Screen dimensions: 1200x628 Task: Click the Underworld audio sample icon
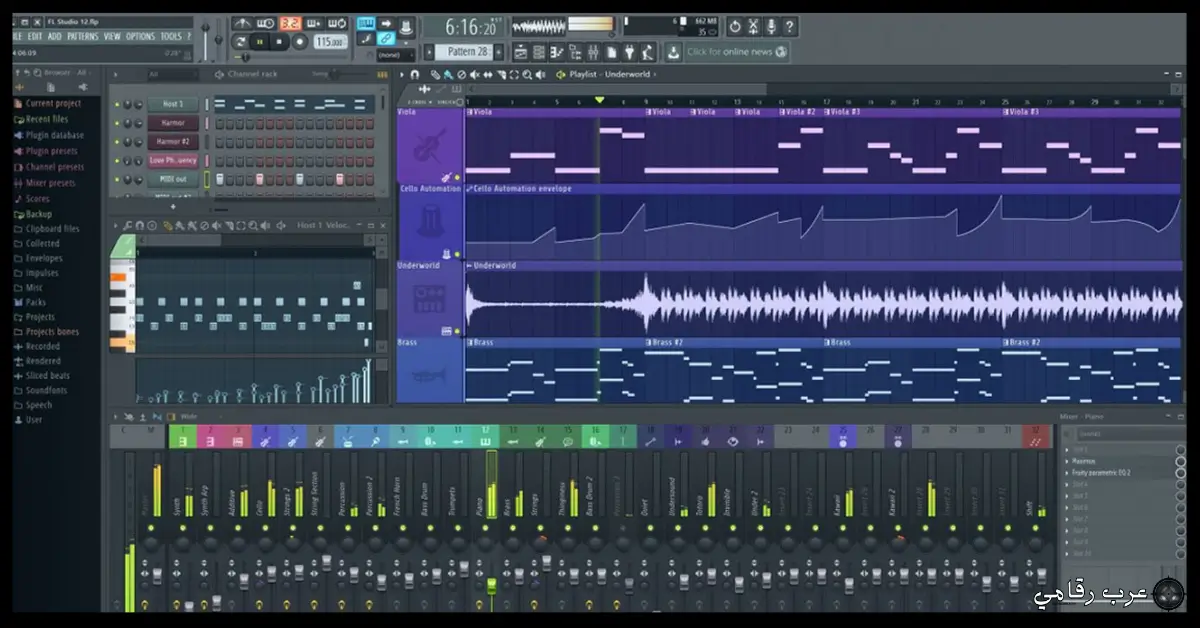[x=431, y=300]
